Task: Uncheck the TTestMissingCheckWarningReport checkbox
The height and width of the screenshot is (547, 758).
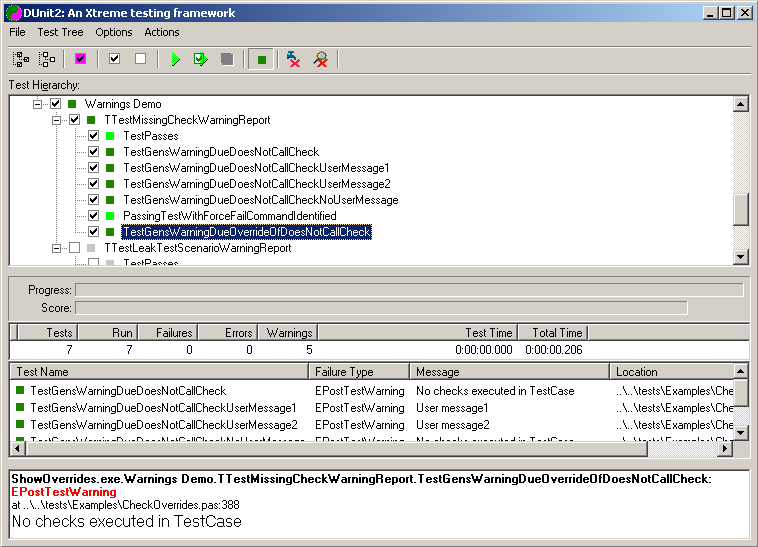Action: [74, 120]
